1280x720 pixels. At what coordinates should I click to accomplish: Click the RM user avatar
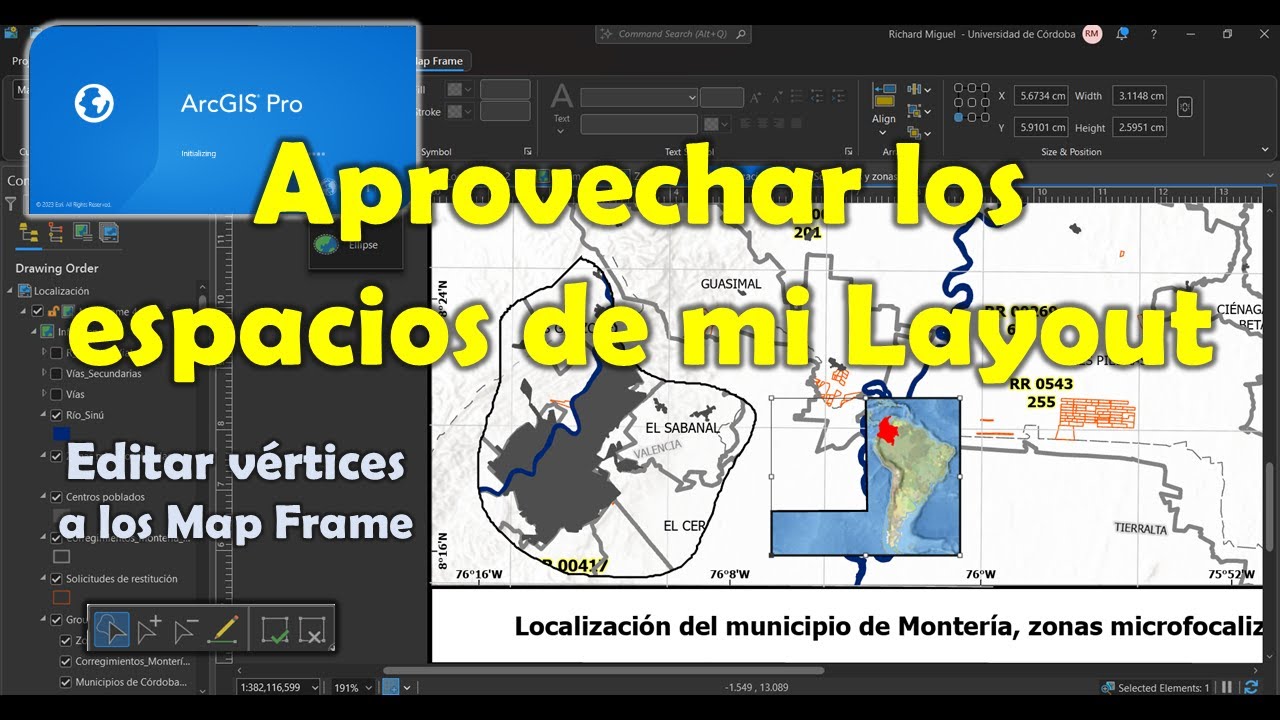[x=1092, y=34]
